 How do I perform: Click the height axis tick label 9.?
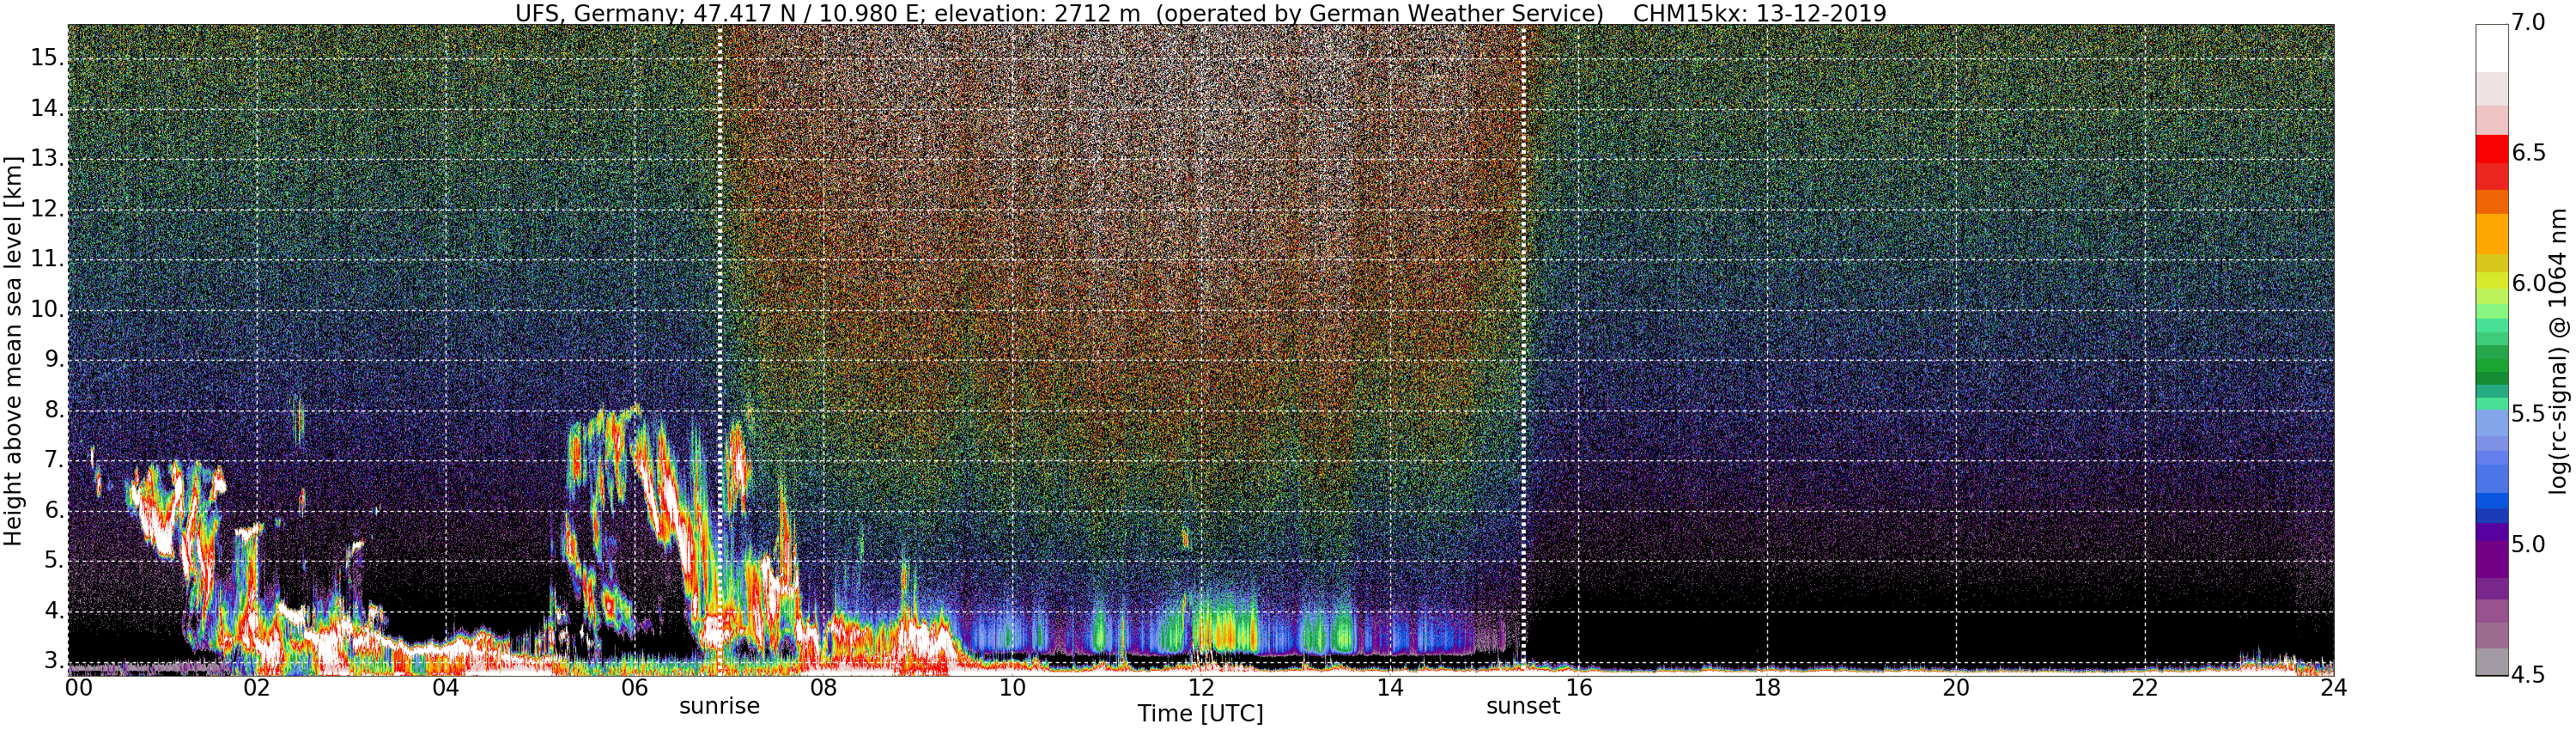(x=53, y=360)
